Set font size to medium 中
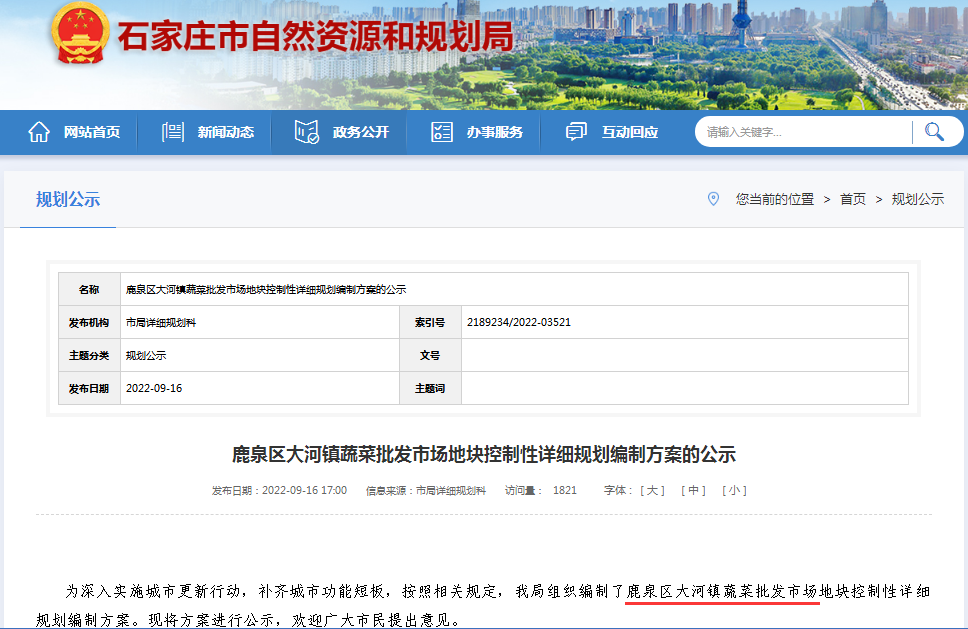 click(x=693, y=490)
